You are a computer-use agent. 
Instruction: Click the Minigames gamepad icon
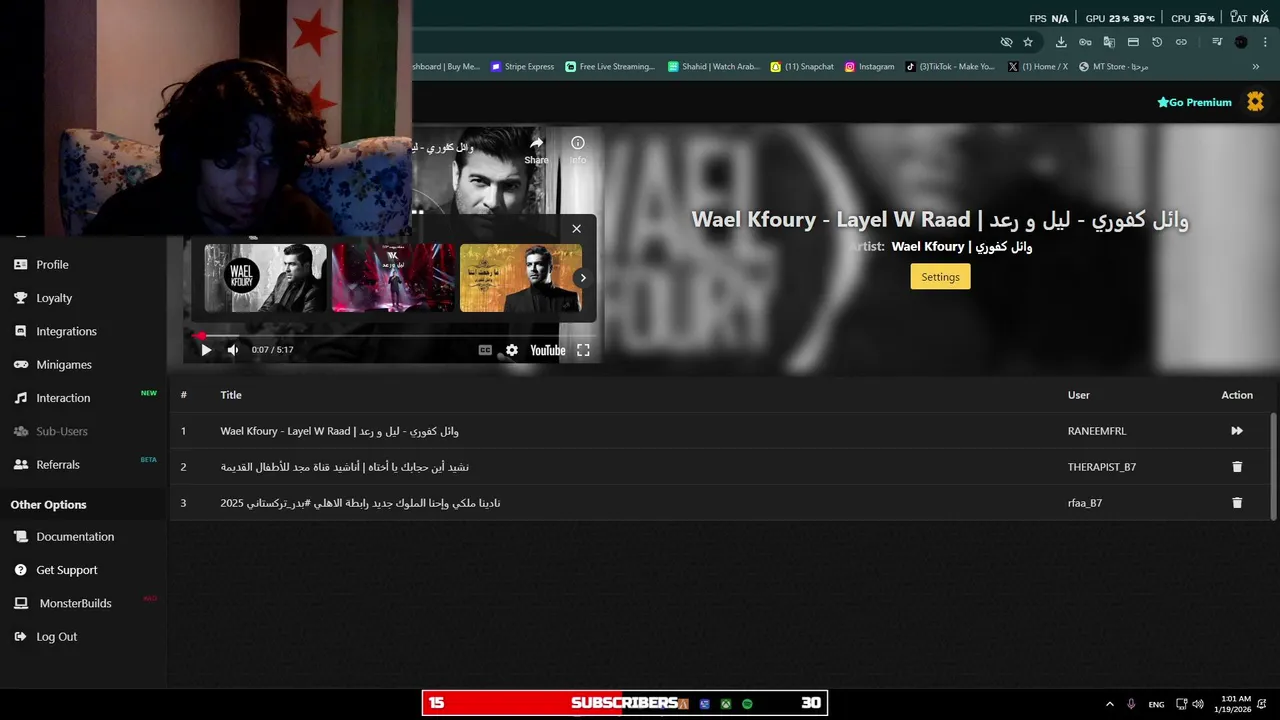20,365
